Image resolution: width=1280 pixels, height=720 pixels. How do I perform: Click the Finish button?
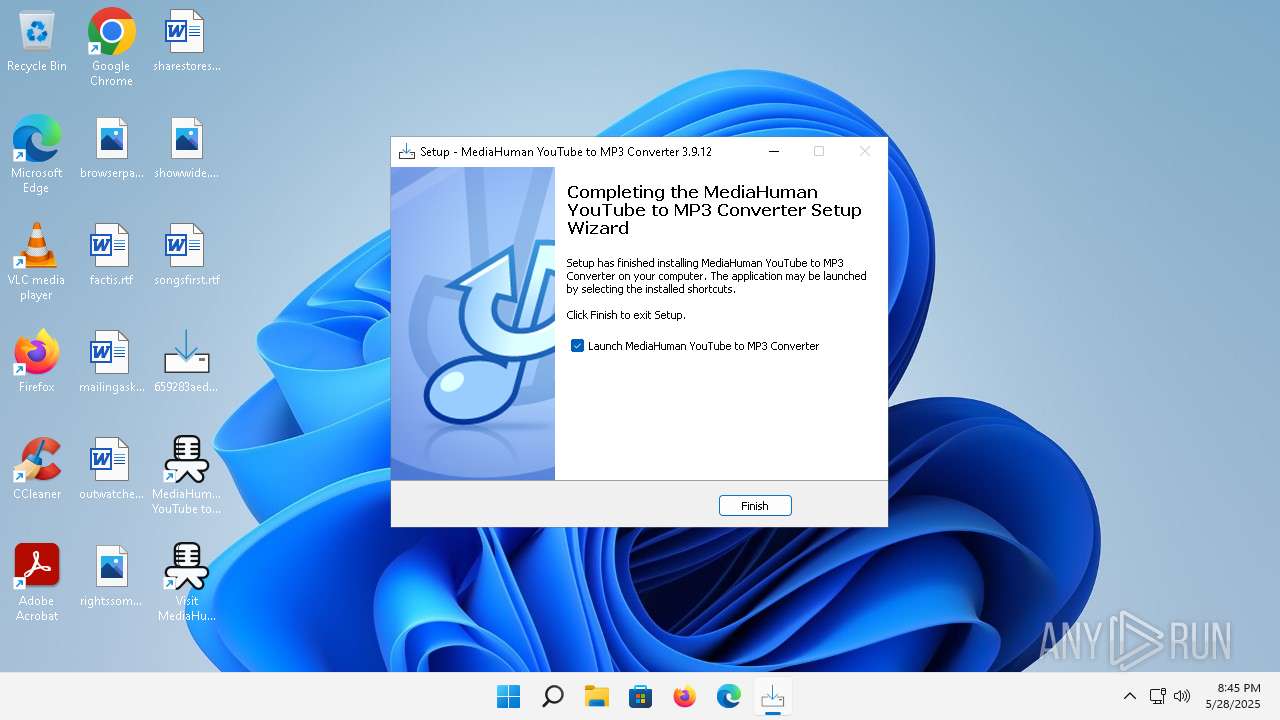755,506
